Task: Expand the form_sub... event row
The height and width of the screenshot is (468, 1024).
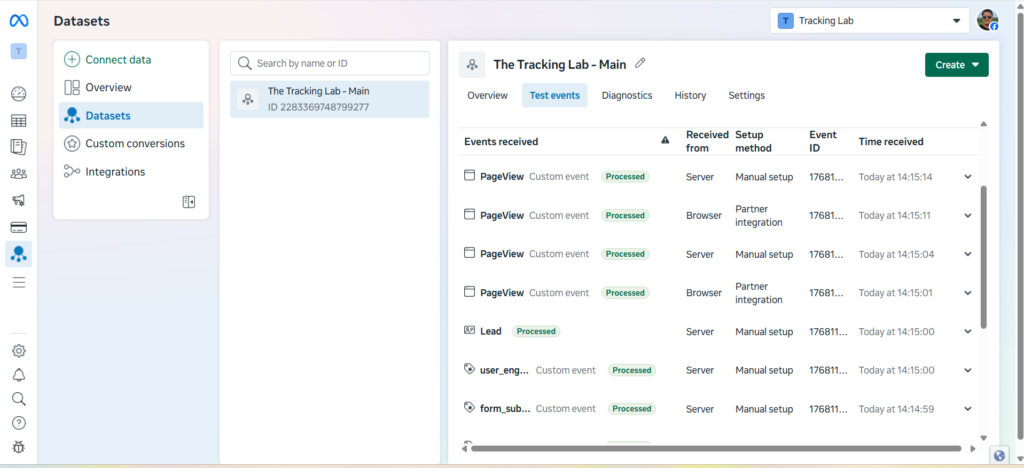Action: coord(968,409)
